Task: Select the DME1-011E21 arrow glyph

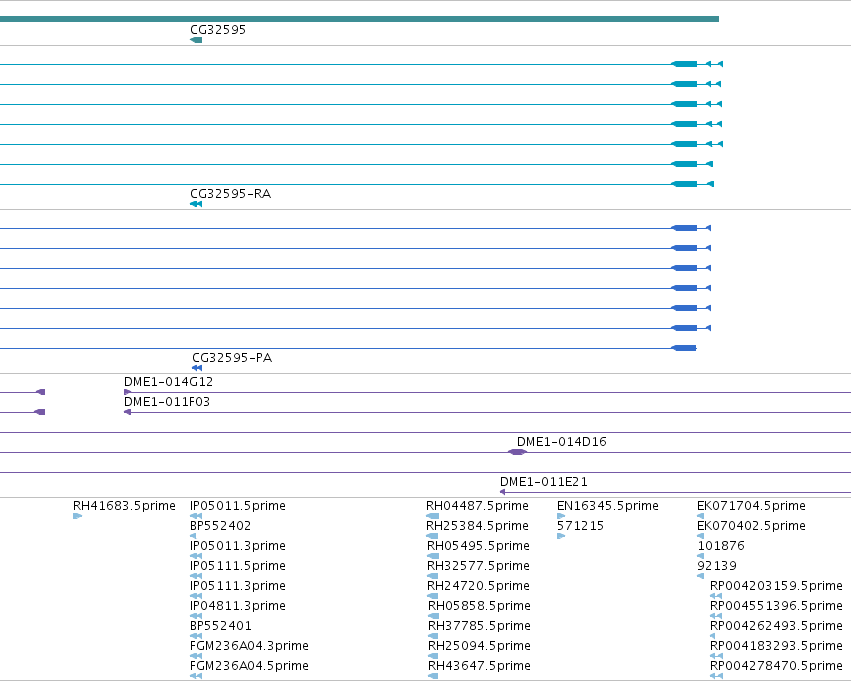Action: pyautogui.click(x=503, y=492)
